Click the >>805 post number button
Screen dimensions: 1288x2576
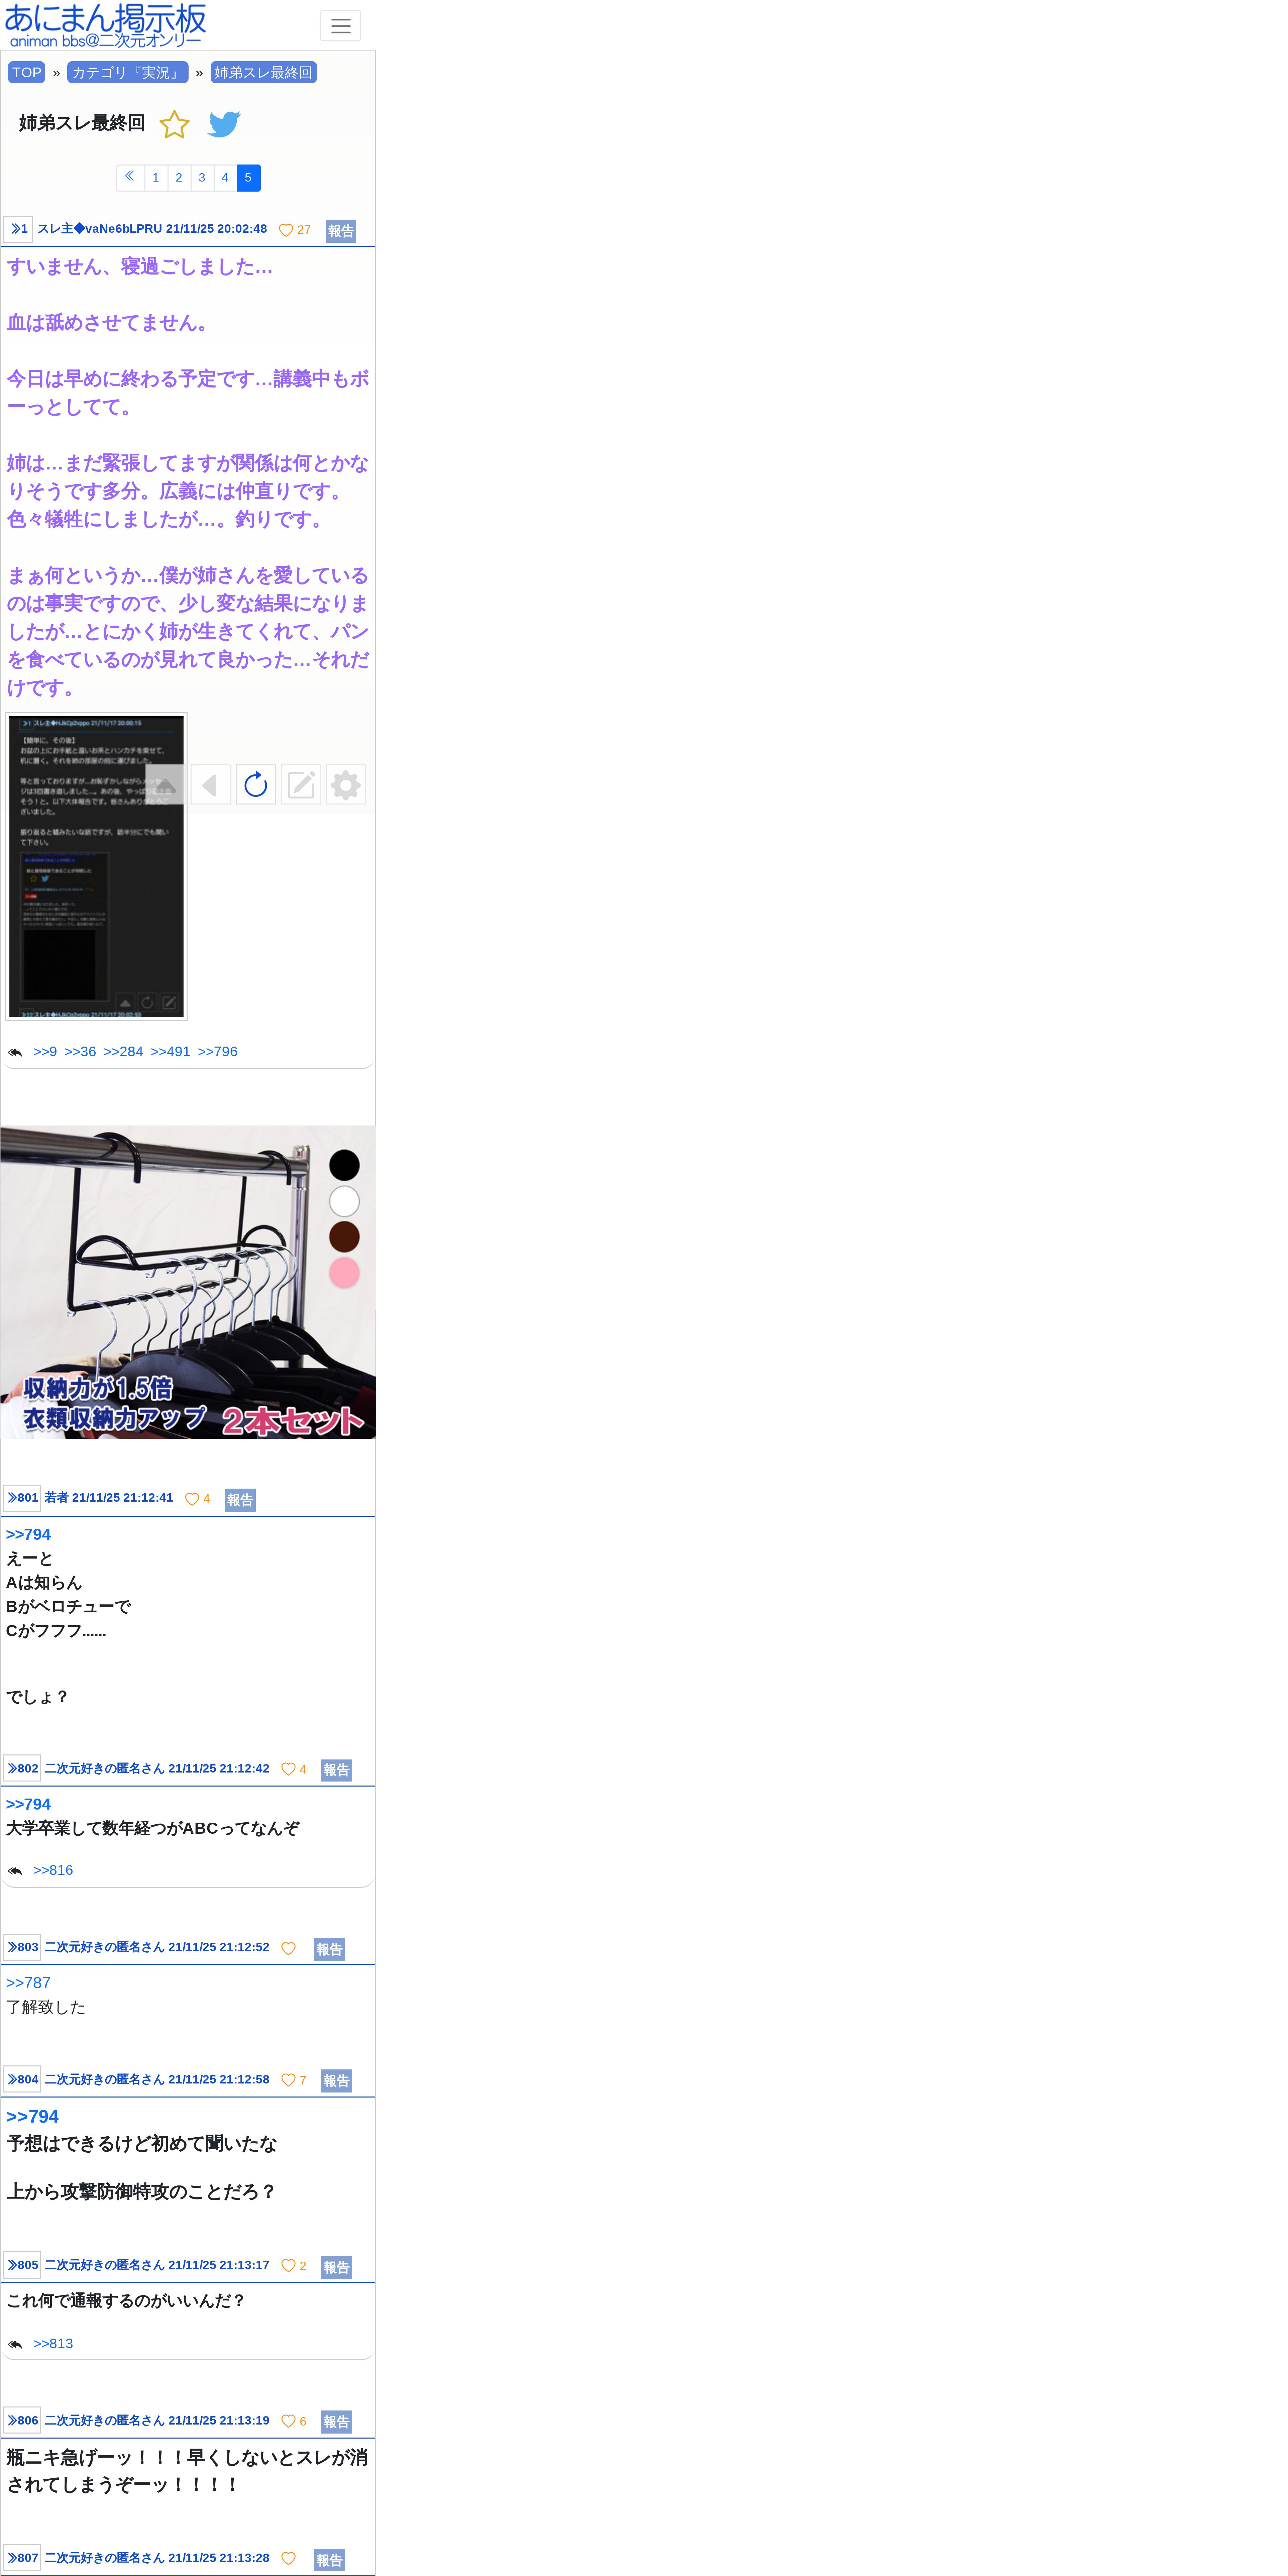[22, 2265]
